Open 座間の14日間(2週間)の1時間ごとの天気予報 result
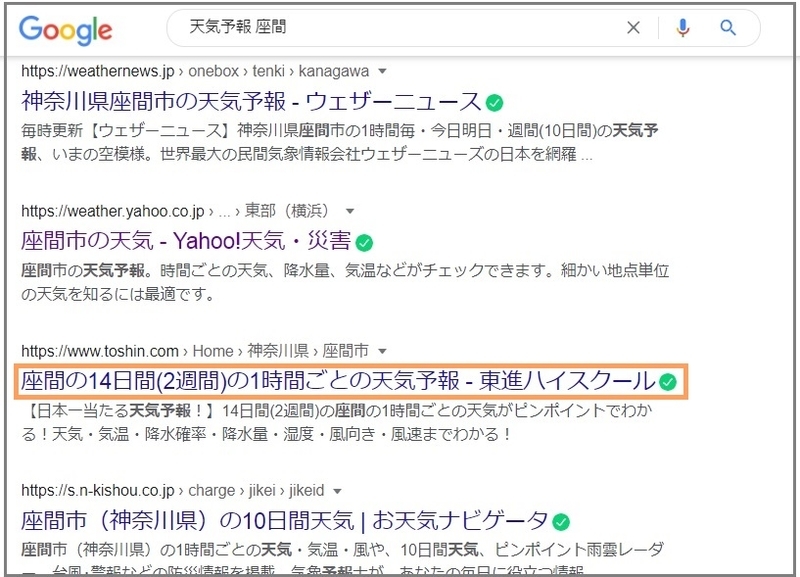The width and height of the screenshot is (800, 577). [x=338, y=381]
